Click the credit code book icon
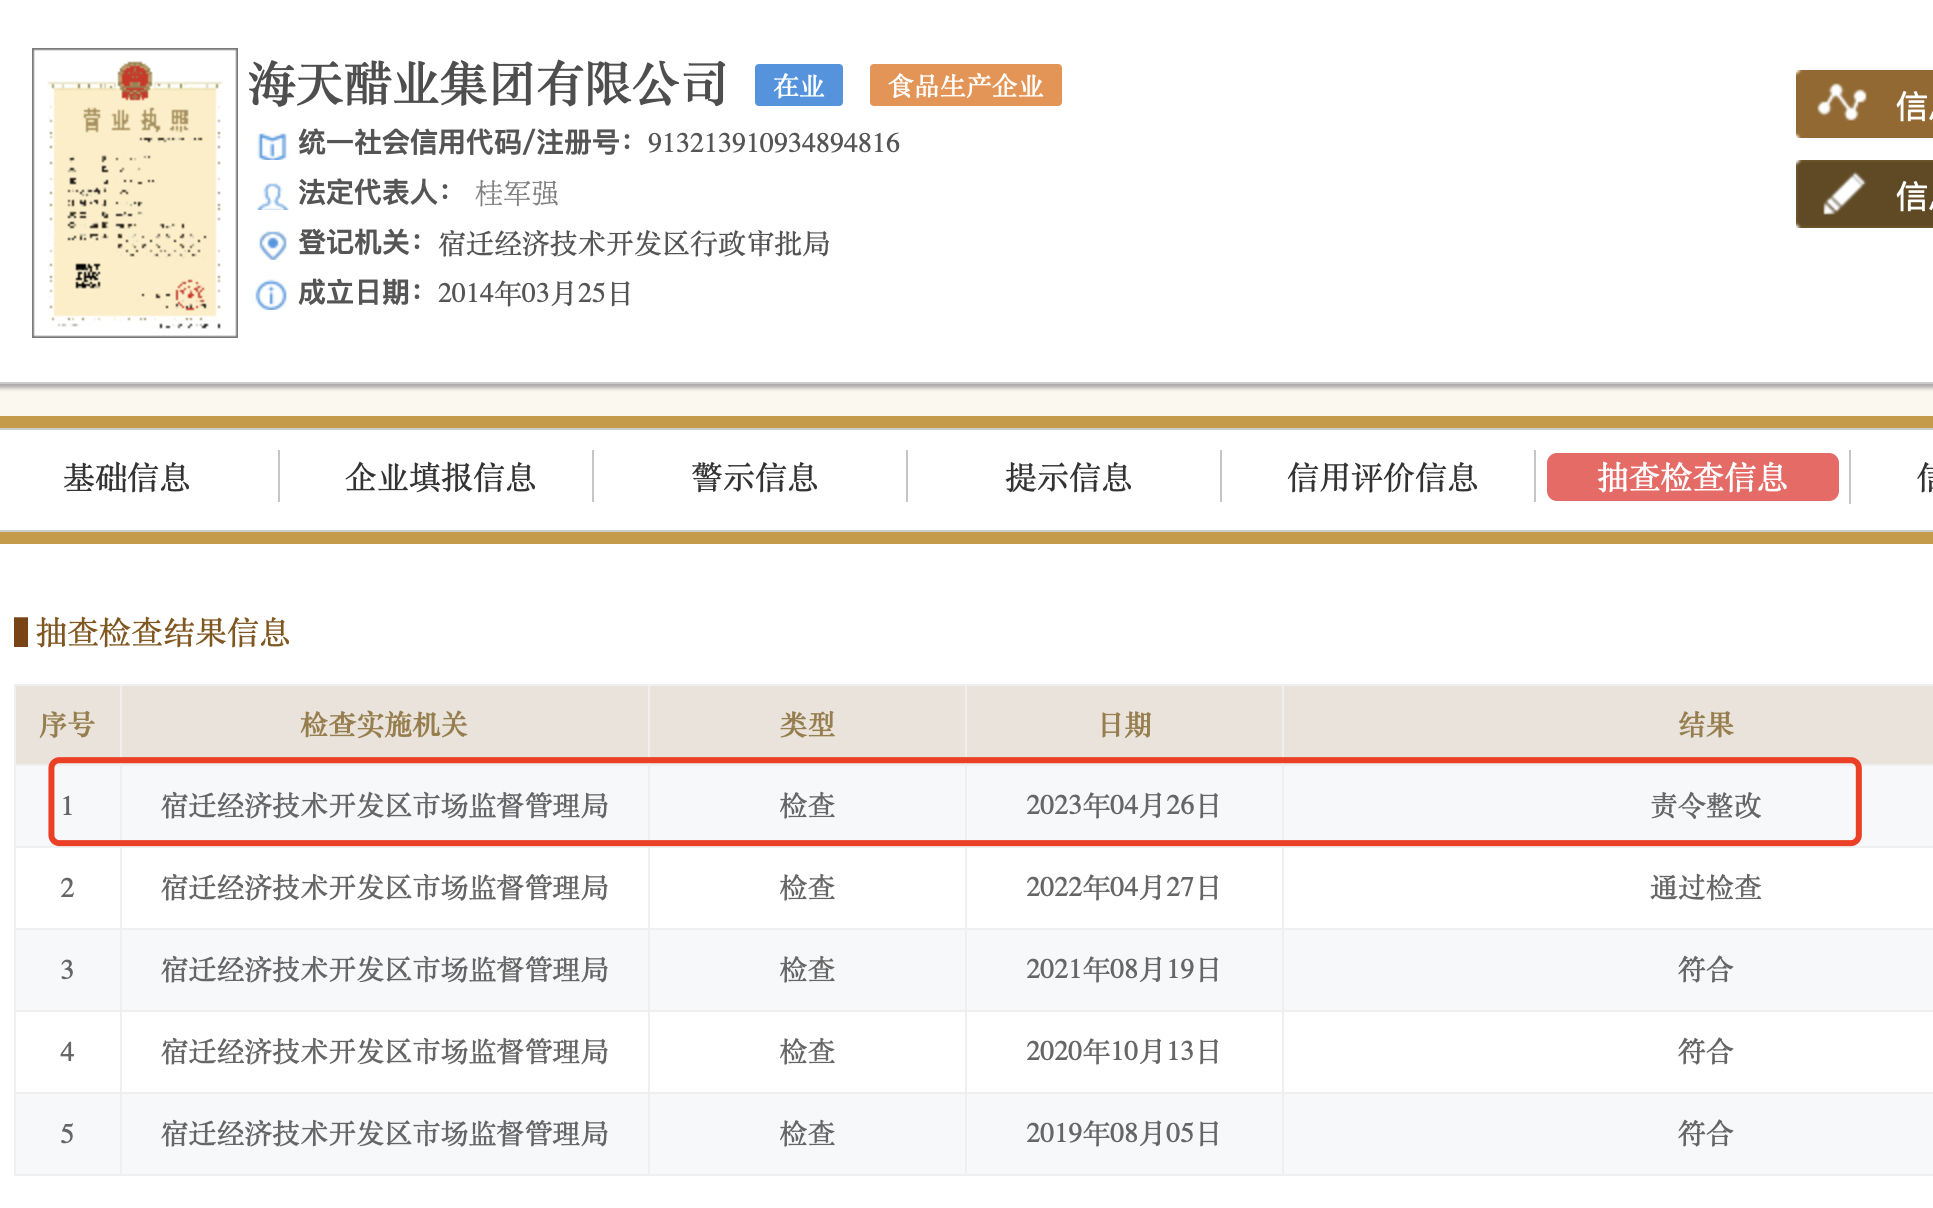1933x1208 pixels. coord(271,146)
